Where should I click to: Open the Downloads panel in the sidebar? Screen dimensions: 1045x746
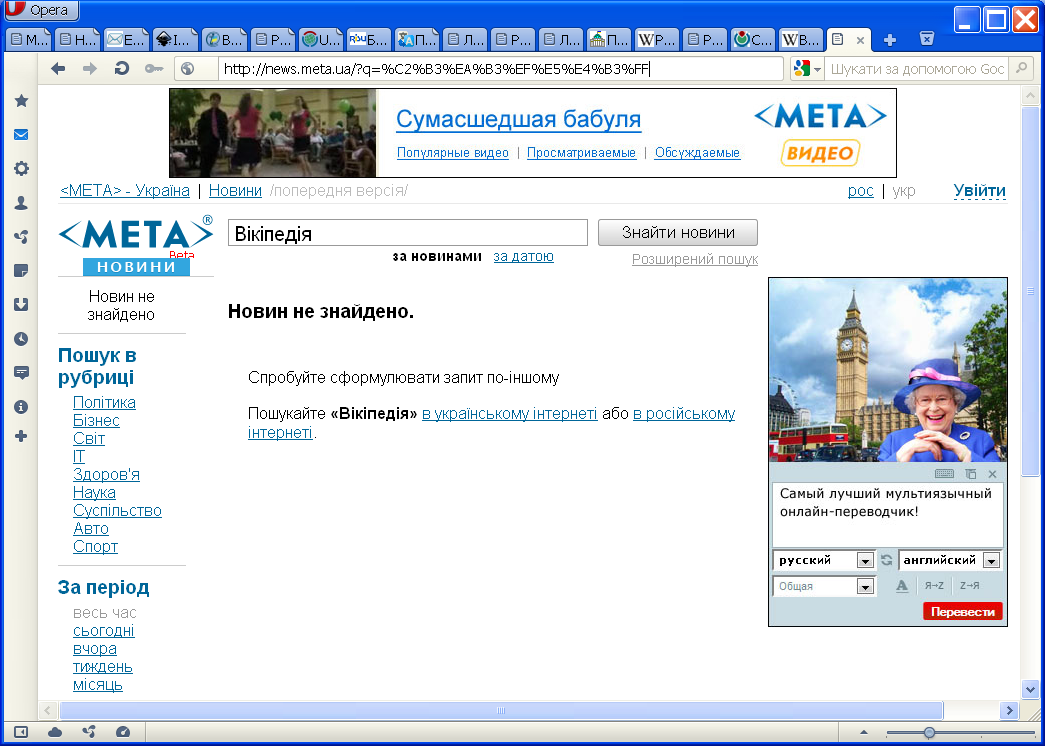click(20, 305)
